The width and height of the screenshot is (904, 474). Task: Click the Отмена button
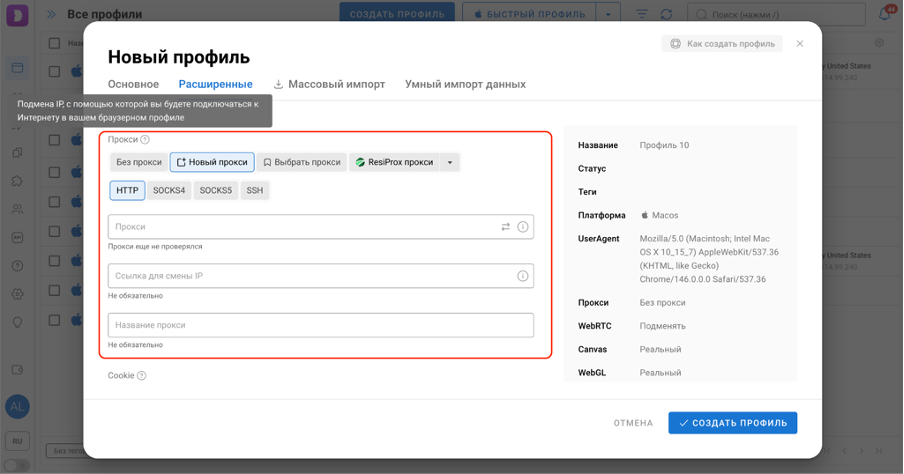[x=633, y=423]
